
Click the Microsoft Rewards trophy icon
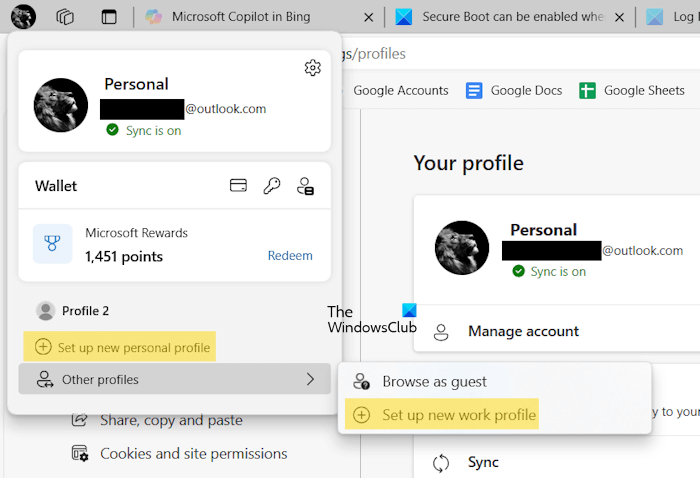(52, 244)
